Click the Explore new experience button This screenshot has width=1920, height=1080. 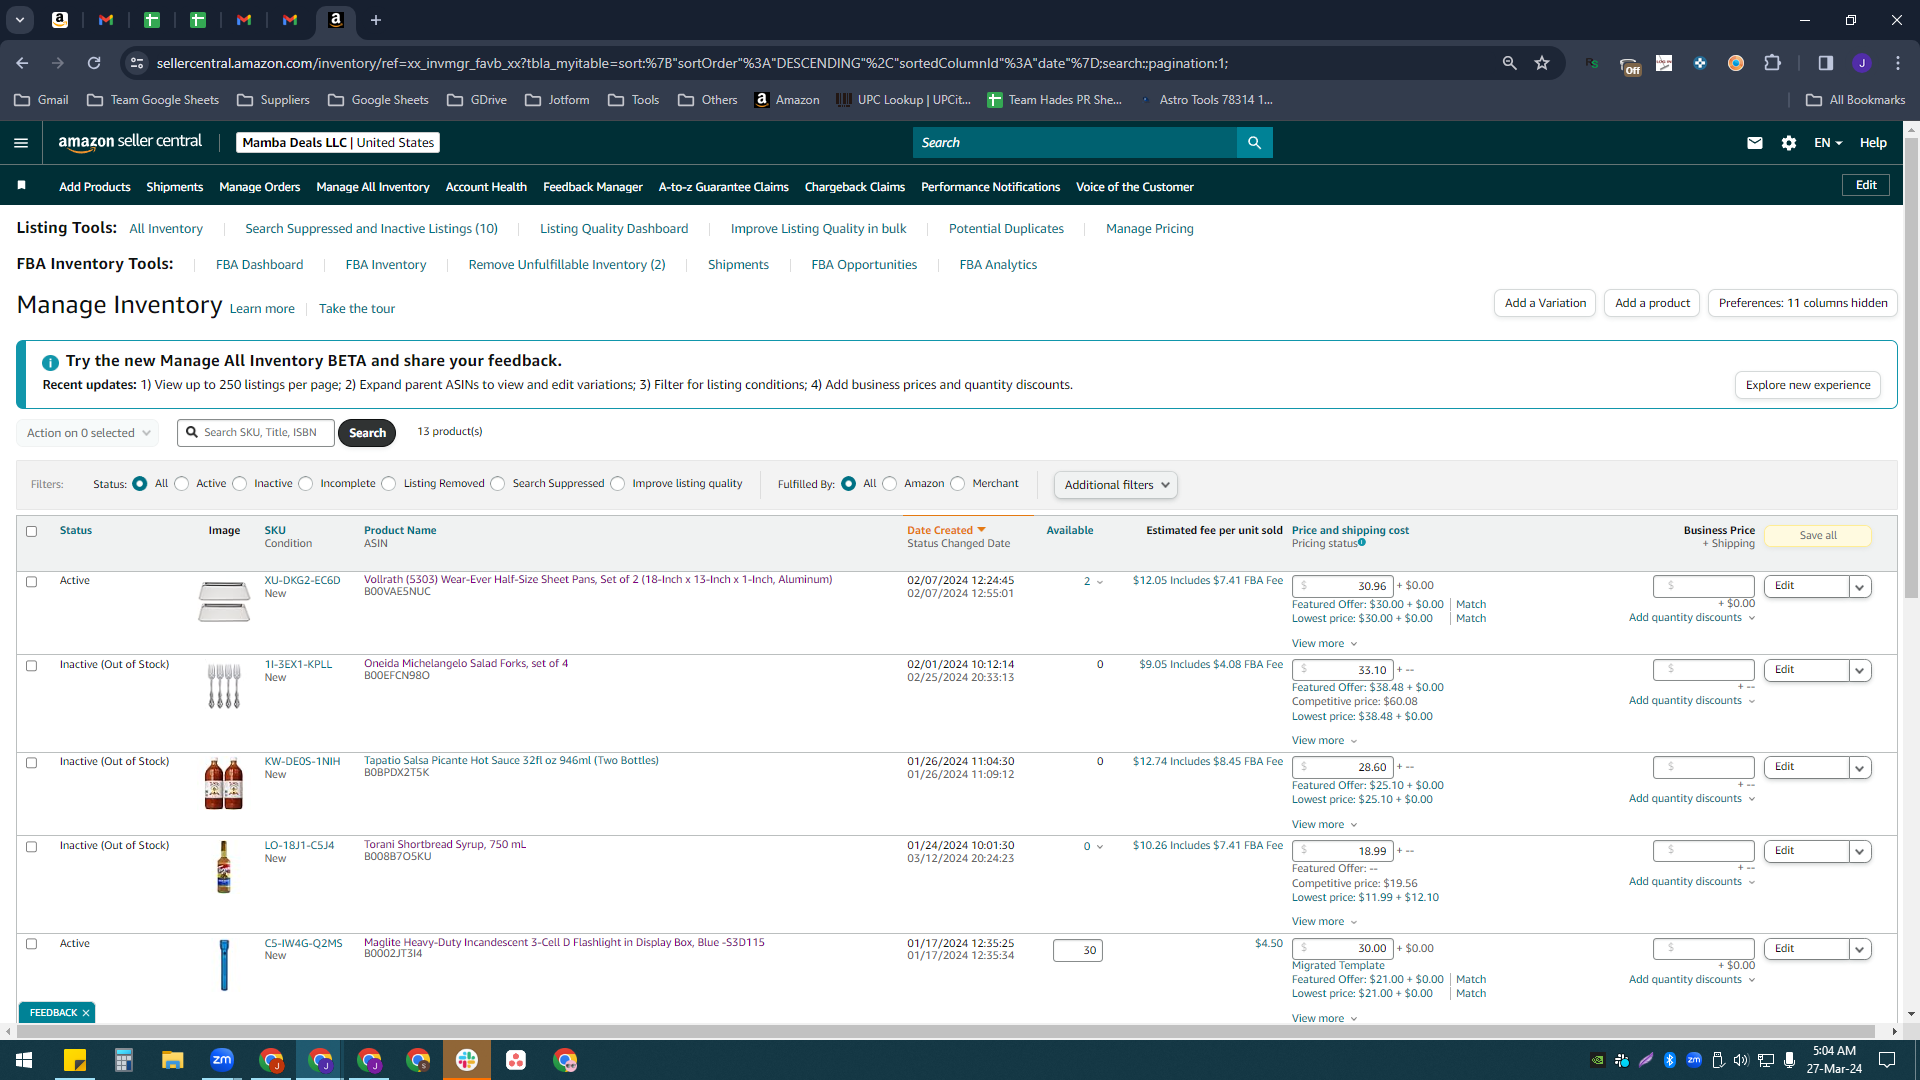pos(1808,385)
